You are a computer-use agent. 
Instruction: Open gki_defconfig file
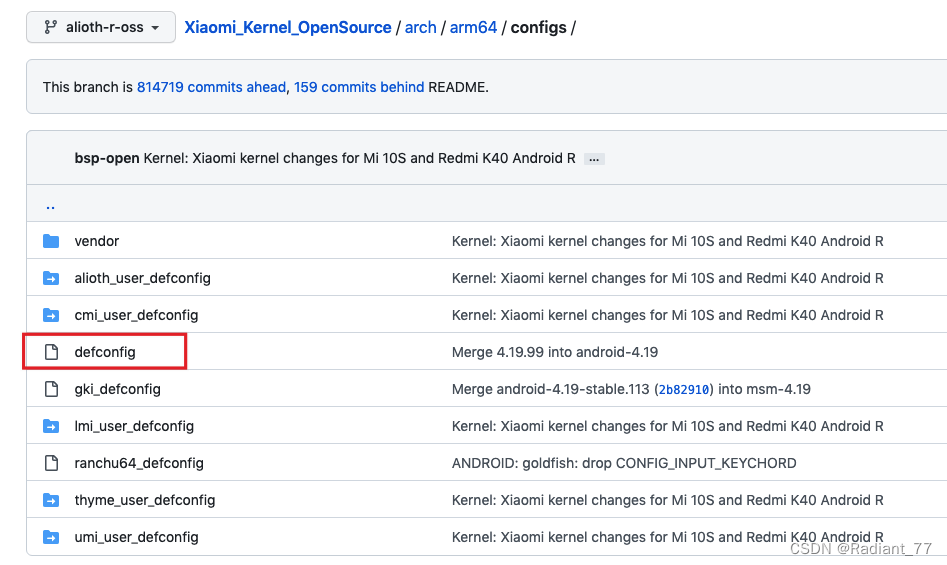click(118, 389)
